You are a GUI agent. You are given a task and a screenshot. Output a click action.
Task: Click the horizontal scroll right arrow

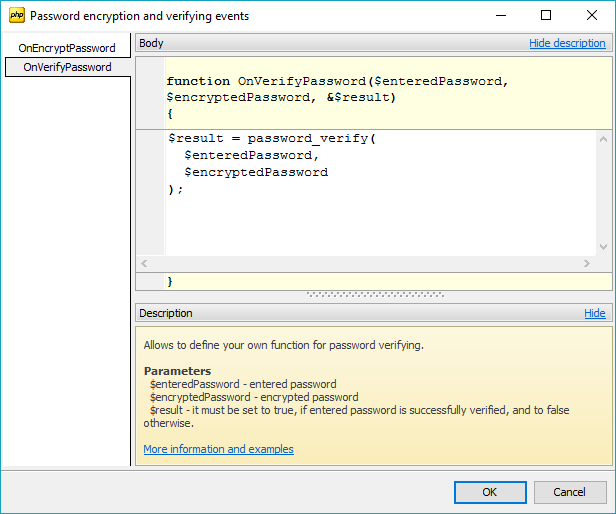point(587,263)
